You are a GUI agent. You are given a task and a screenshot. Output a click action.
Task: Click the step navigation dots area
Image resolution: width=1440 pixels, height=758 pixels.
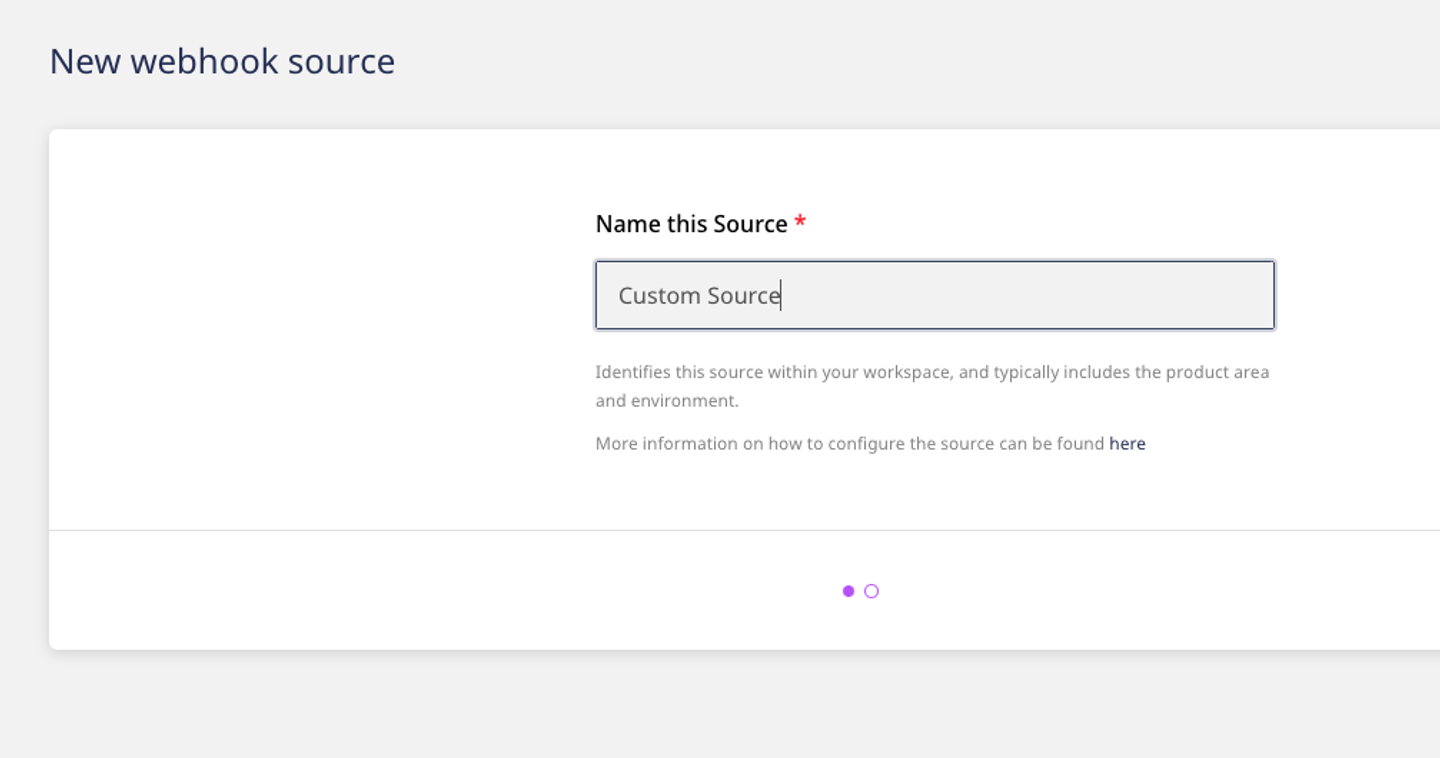pyautogui.click(x=860, y=591)
